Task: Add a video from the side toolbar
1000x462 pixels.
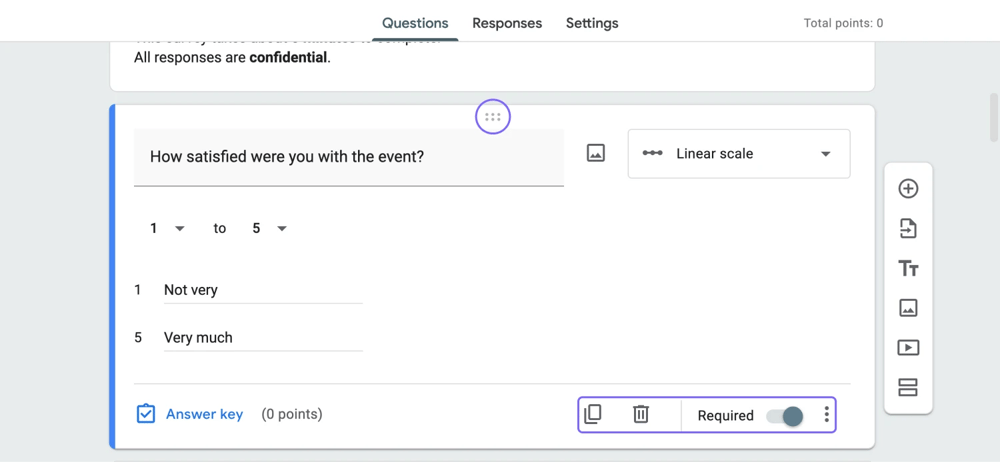Action: [x=908, y=348]
